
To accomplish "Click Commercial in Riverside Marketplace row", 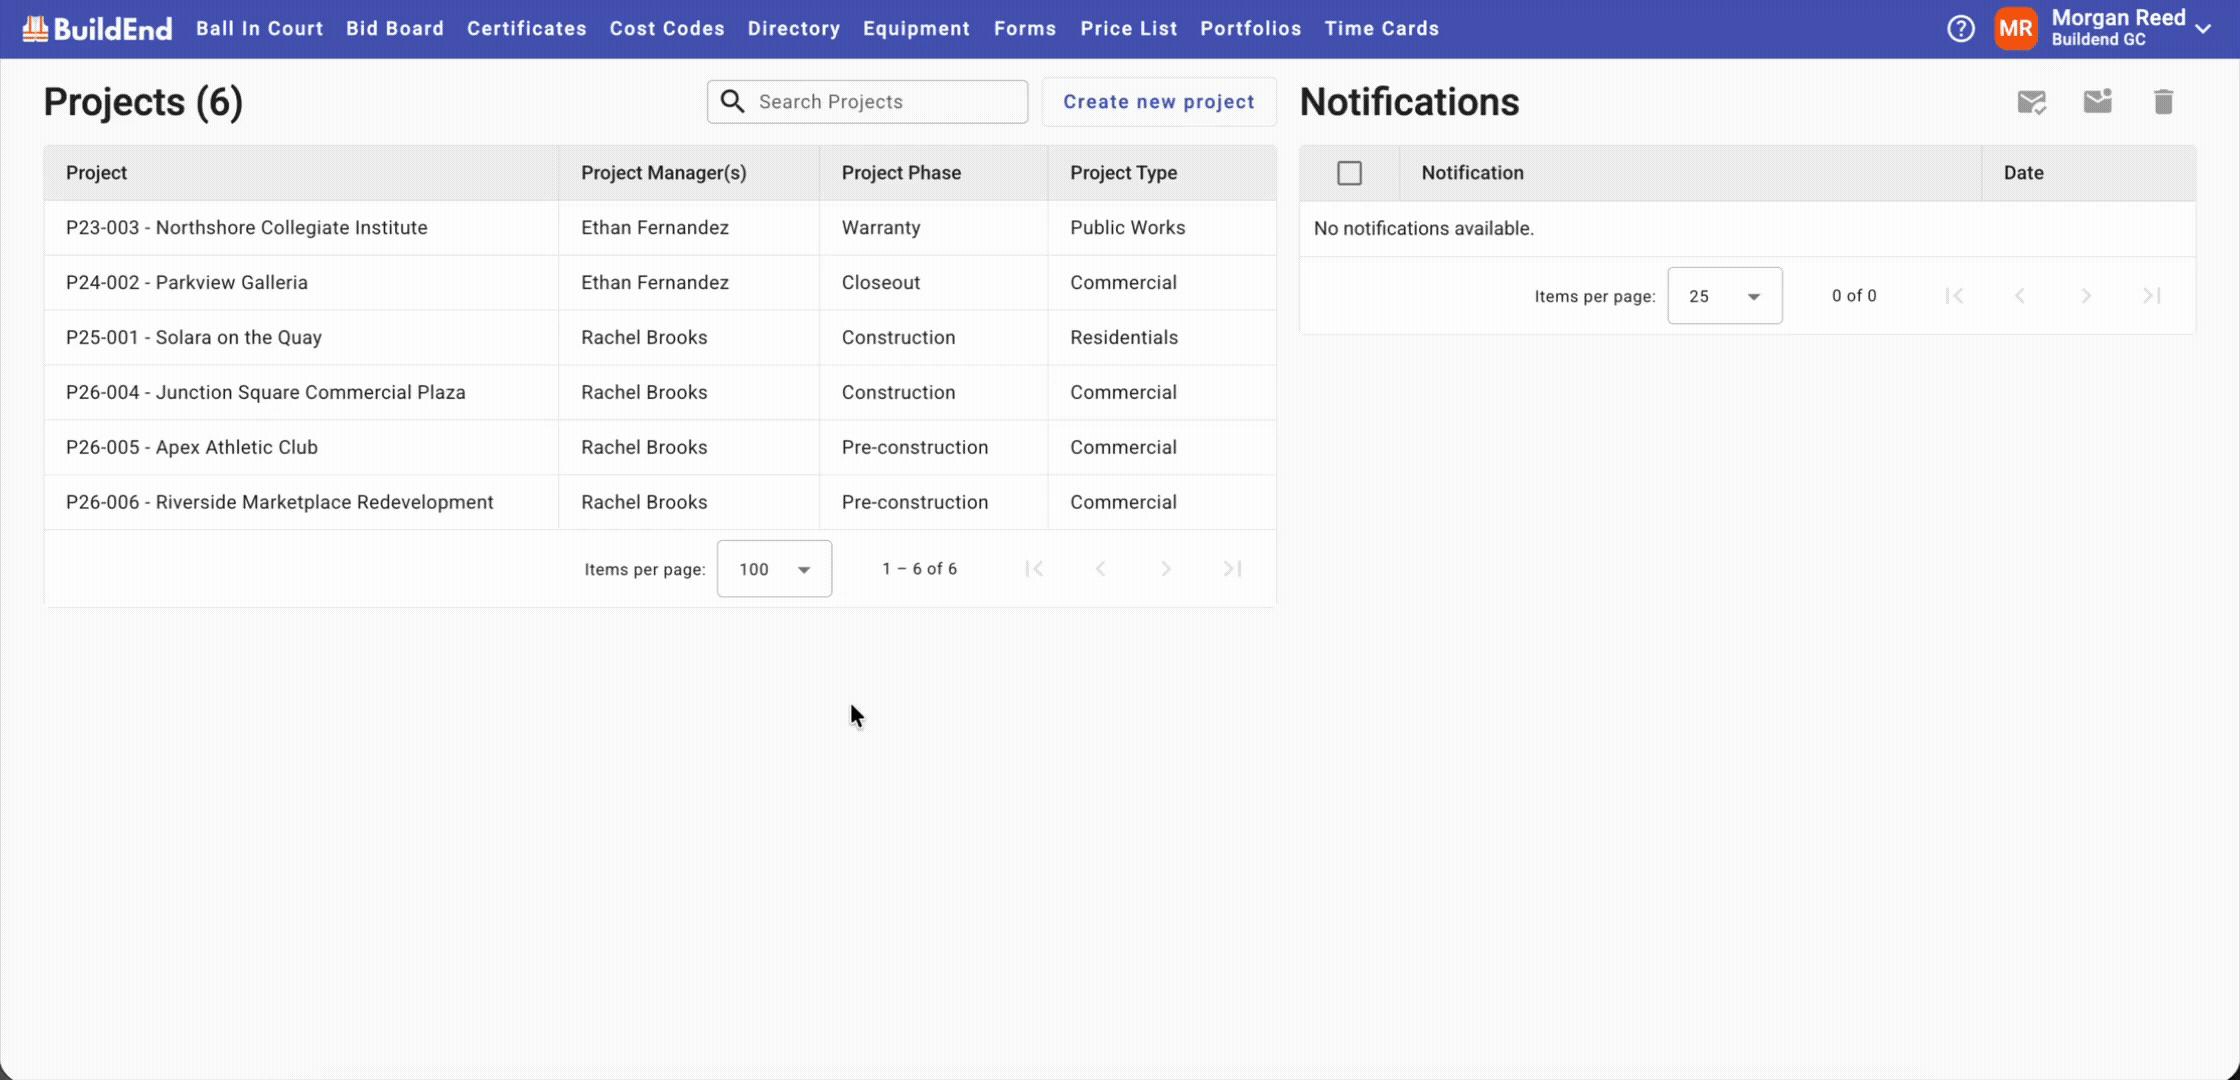I will pyautogui.click(x=1123, y=503).
